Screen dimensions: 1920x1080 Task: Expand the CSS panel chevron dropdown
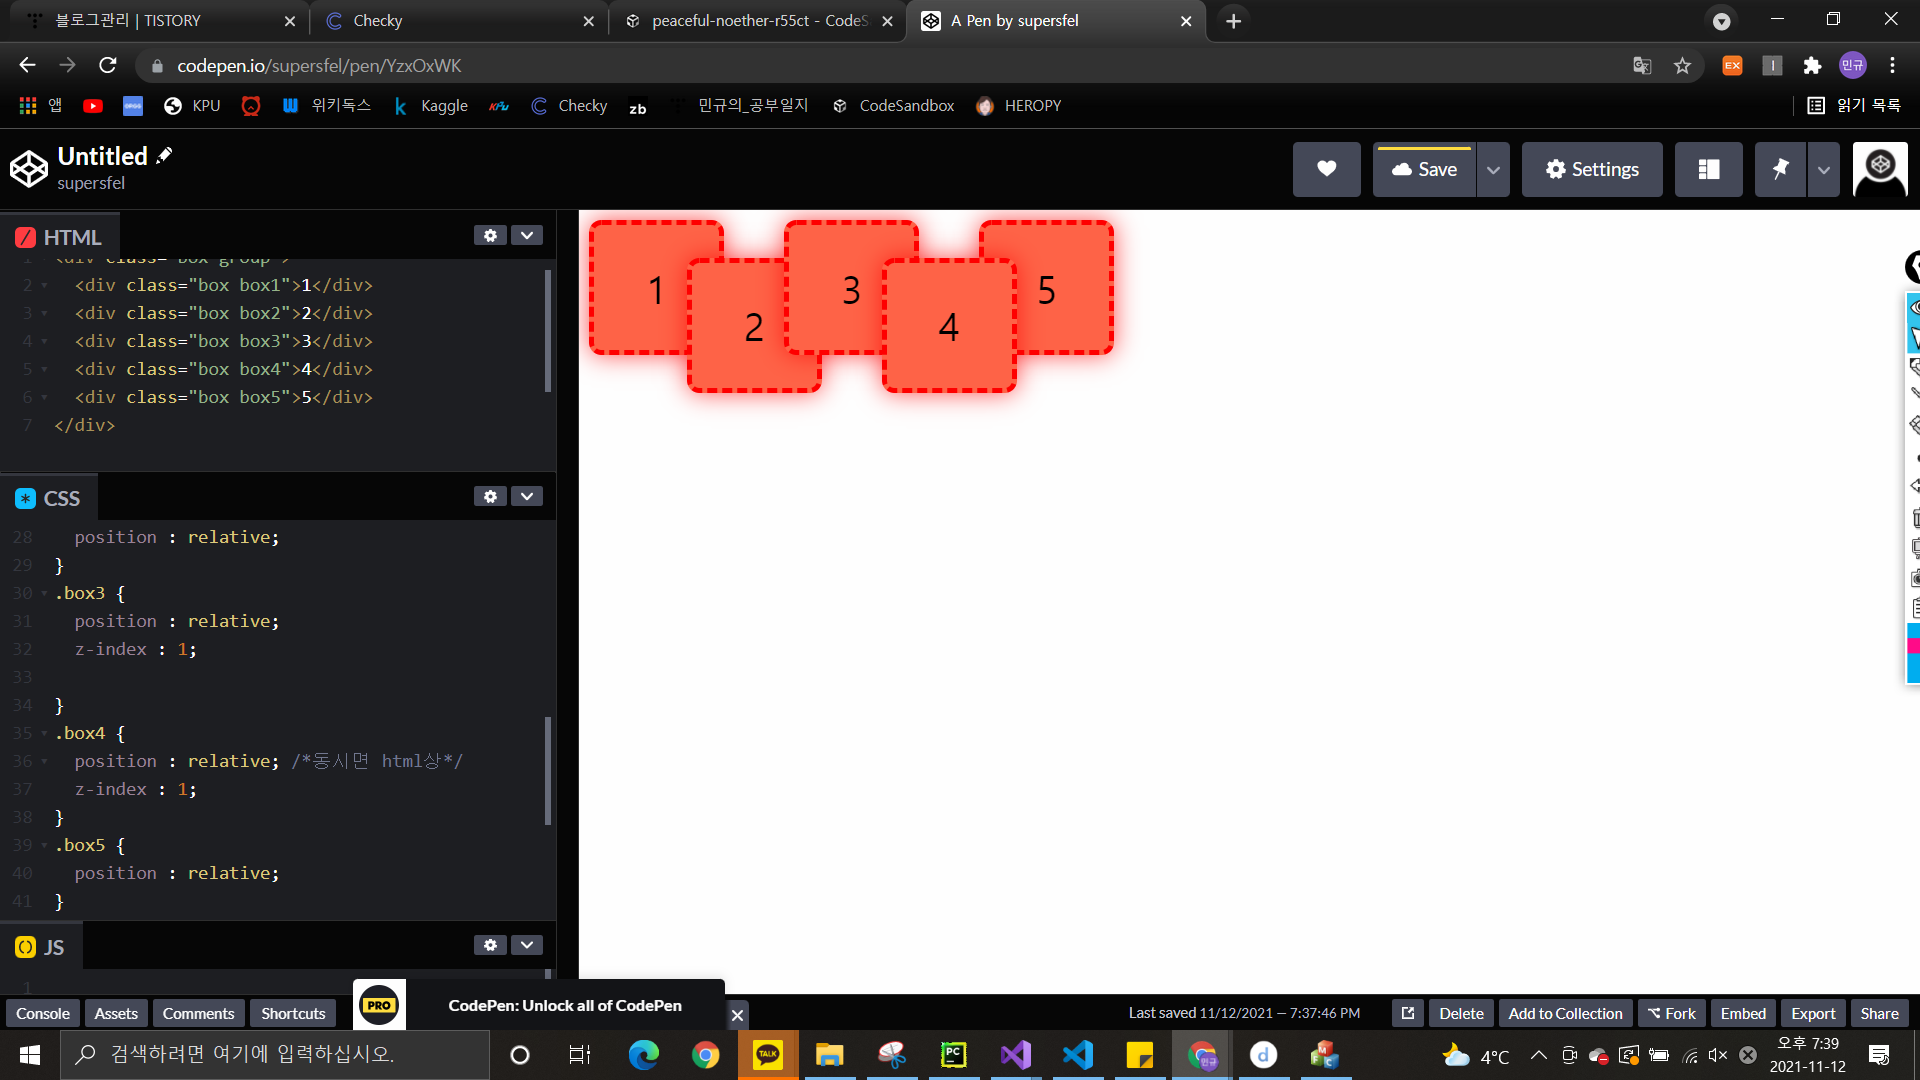point(527,496)
